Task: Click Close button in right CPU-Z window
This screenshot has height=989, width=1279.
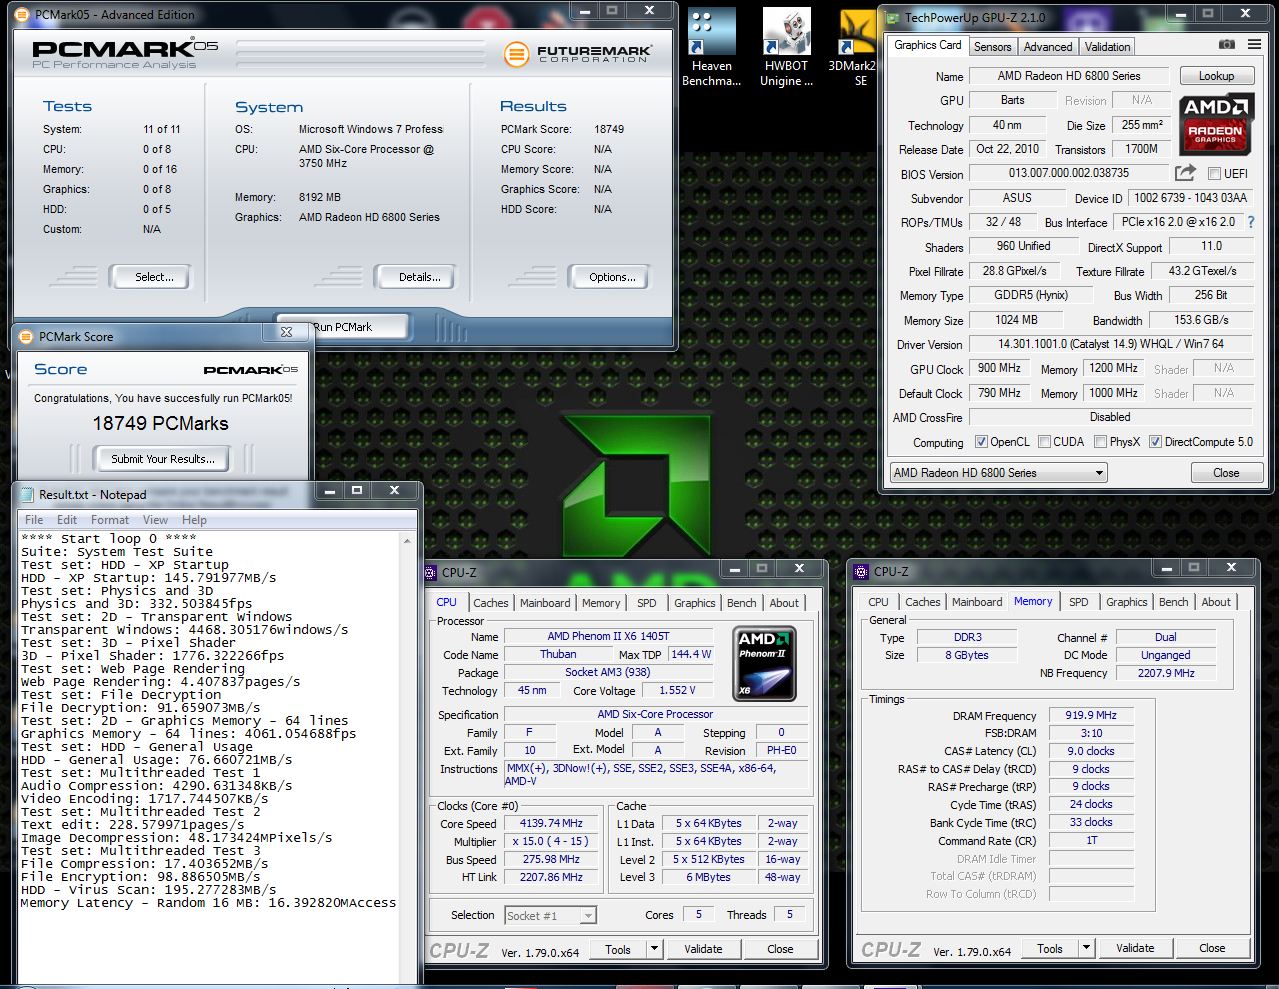Action: [x=1212, y=948]
